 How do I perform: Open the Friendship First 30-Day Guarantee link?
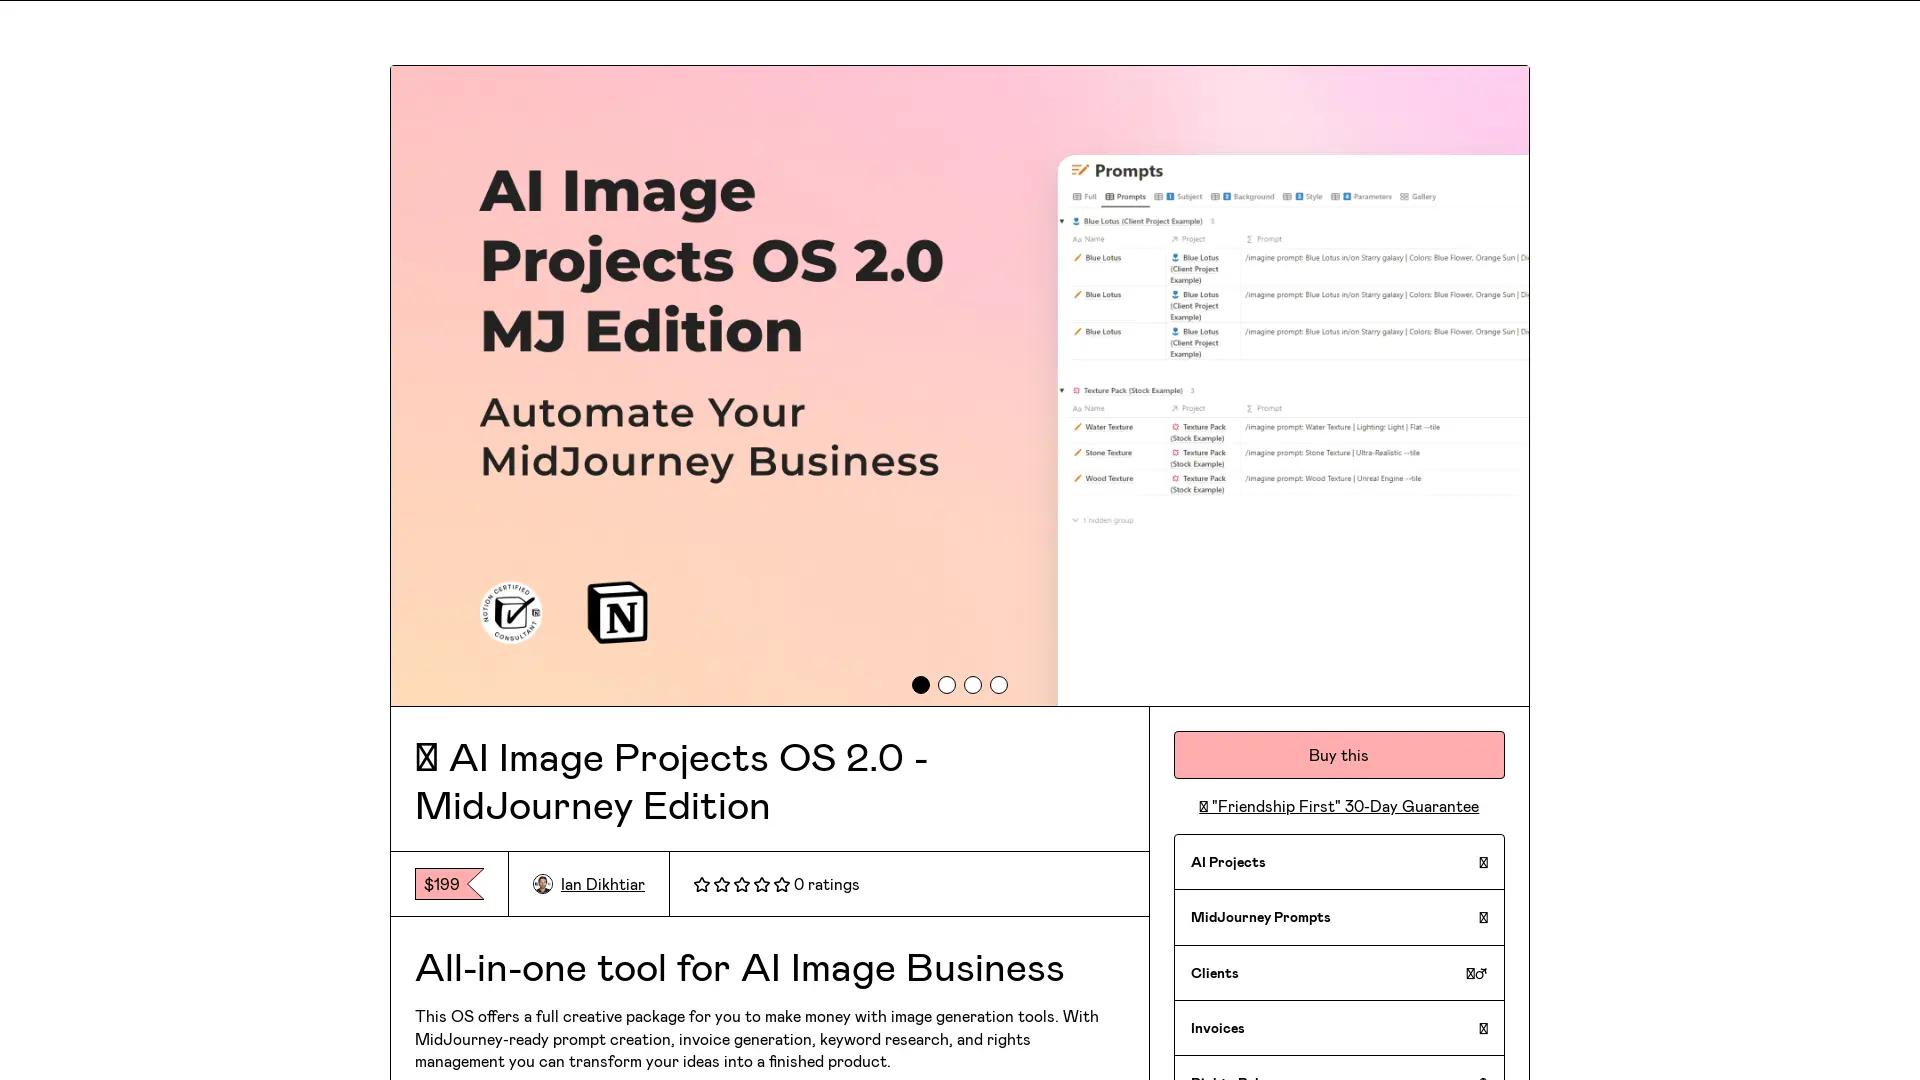pyautogui.click(x=1338, y=806)
